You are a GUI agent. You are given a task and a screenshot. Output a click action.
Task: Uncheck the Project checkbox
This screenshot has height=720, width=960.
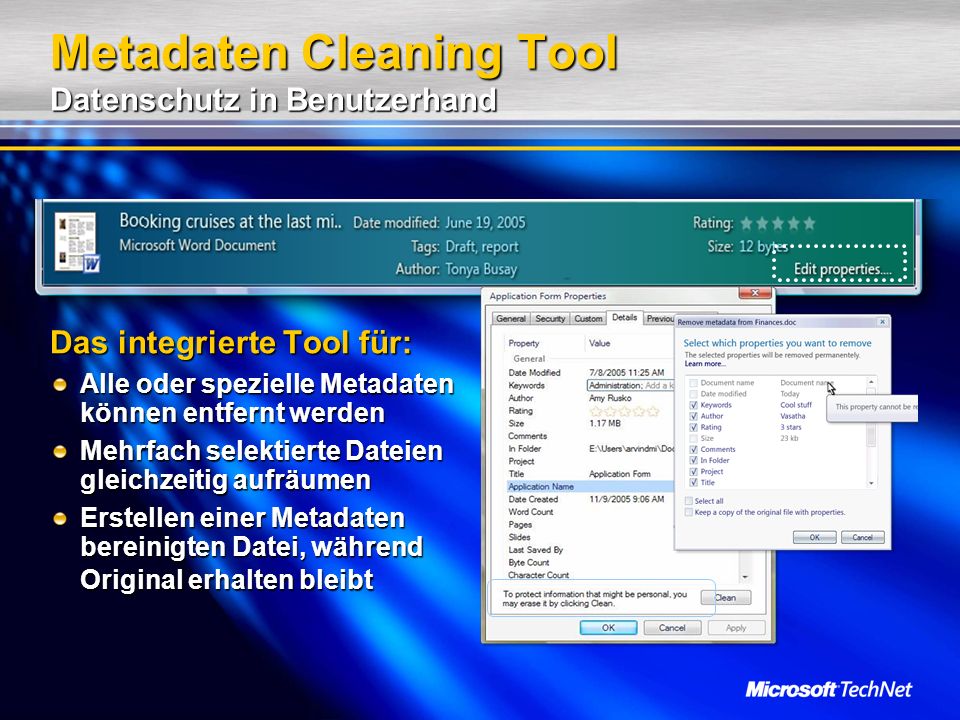[694, 471]
